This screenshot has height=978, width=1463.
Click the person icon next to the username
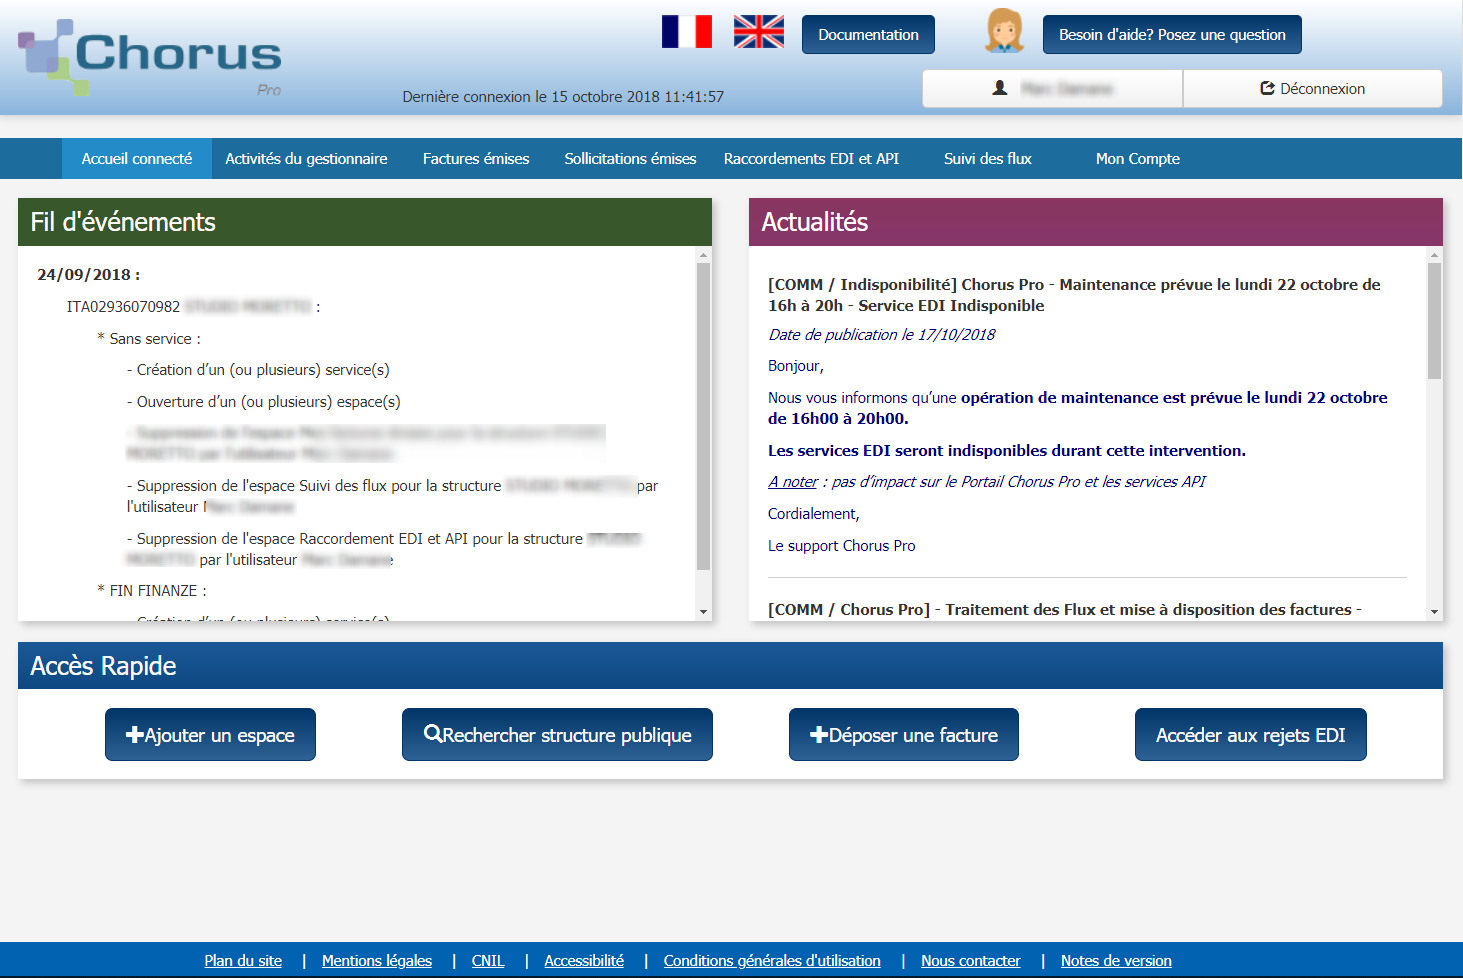[998, 88]
